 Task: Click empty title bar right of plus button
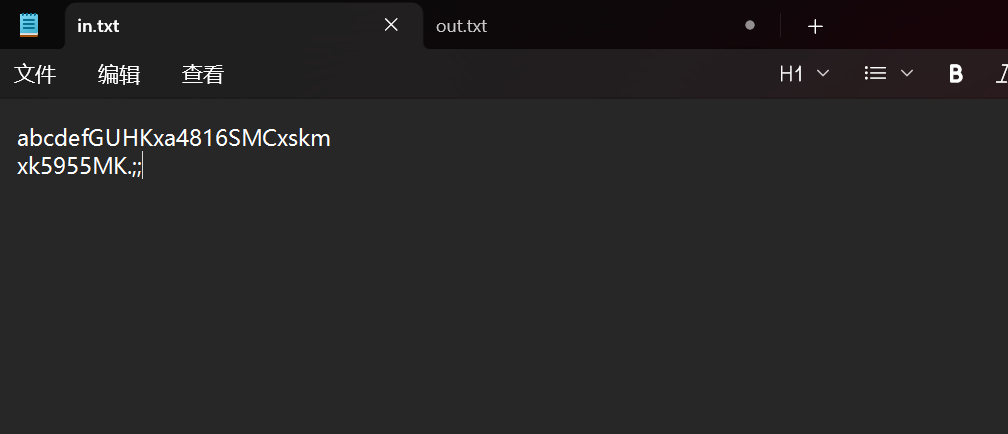(x=920, y=25)
